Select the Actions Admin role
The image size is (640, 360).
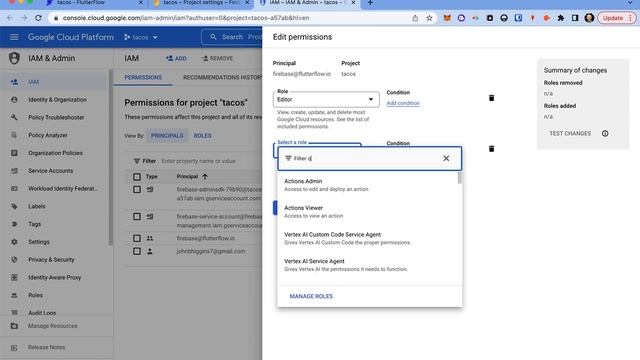[368, 185]
